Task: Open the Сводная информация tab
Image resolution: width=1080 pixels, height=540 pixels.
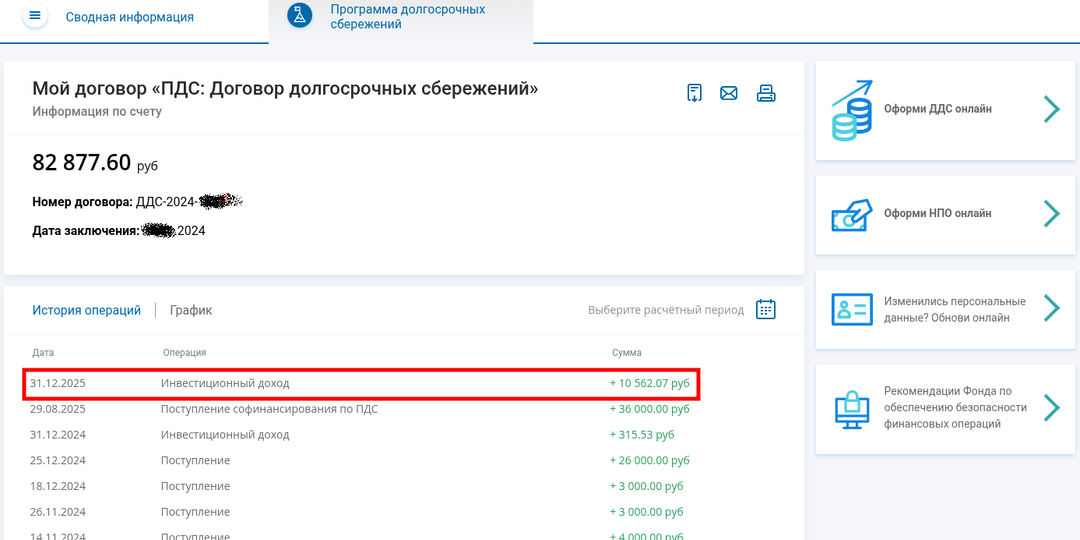Action: point(129,17)
